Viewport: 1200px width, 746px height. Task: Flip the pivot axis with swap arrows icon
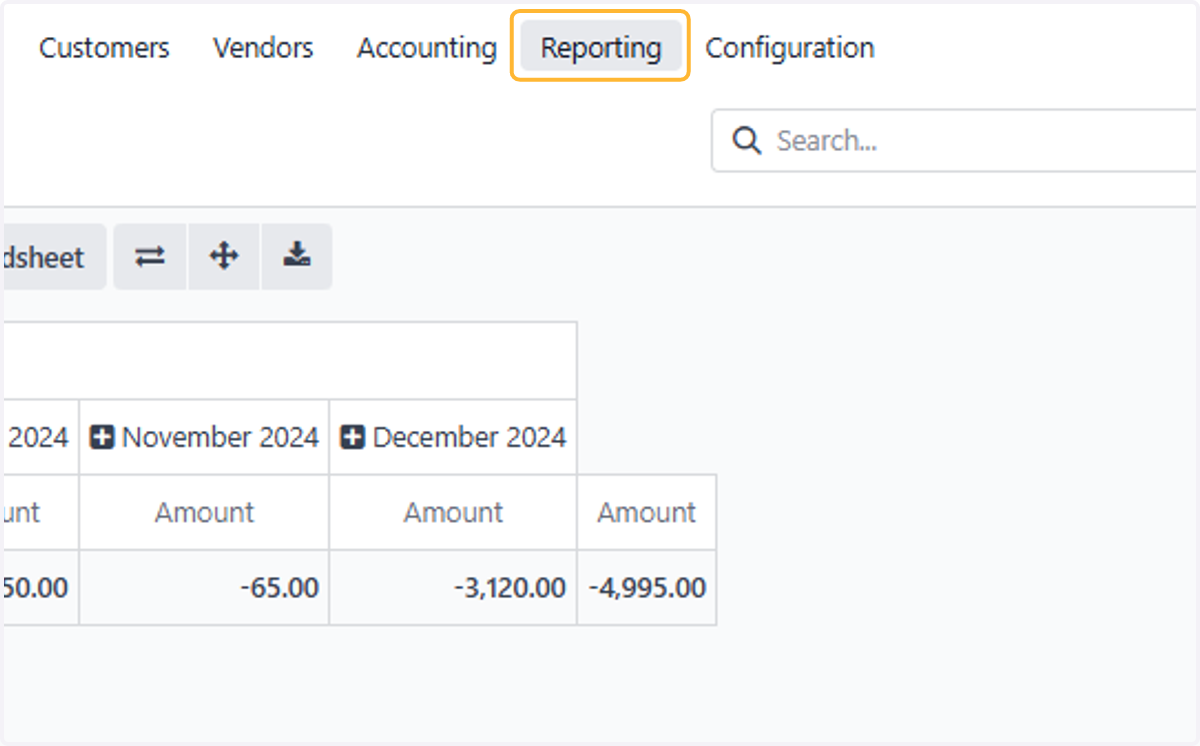tap(150, 257)
